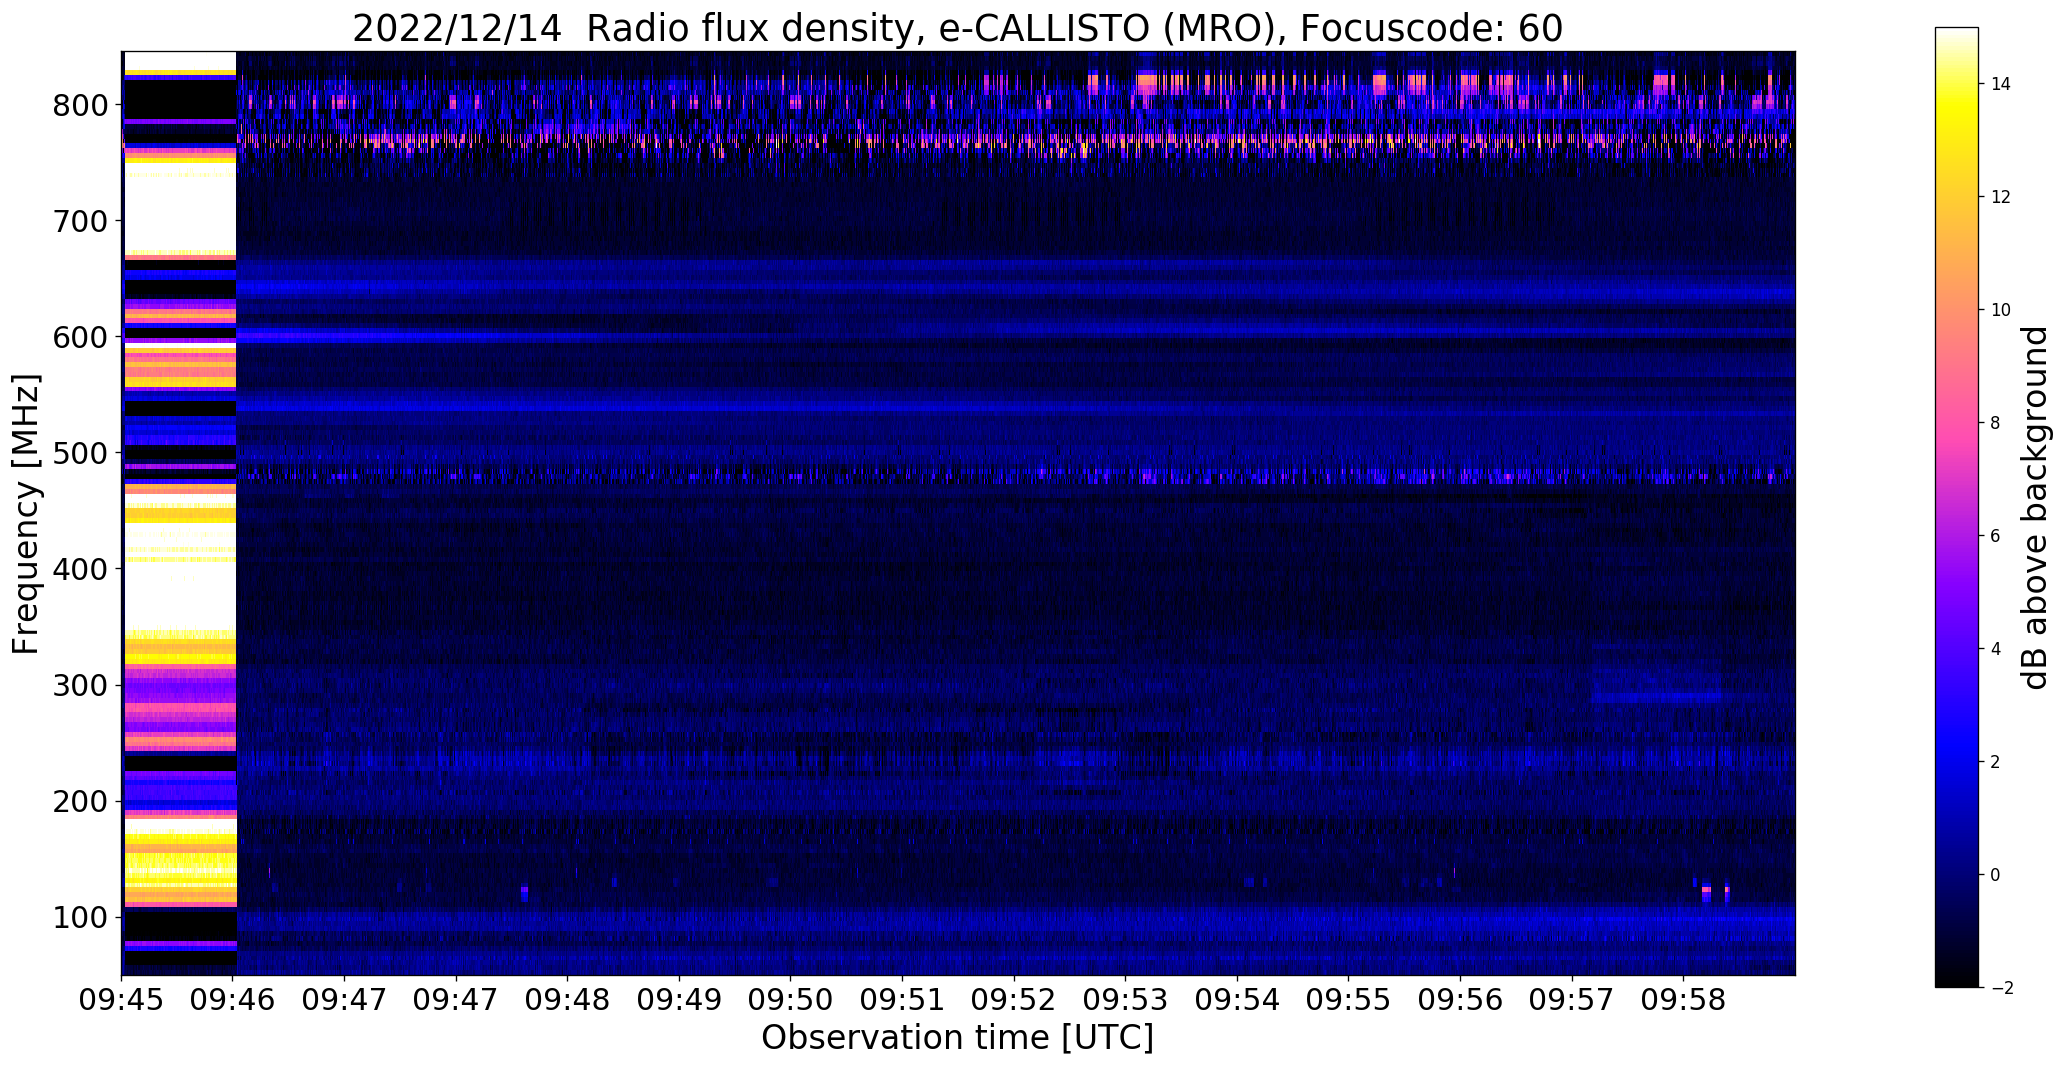Click the 100 frequency tick label
This screenshot has height=1067, width=2066.
click(80, 917)
